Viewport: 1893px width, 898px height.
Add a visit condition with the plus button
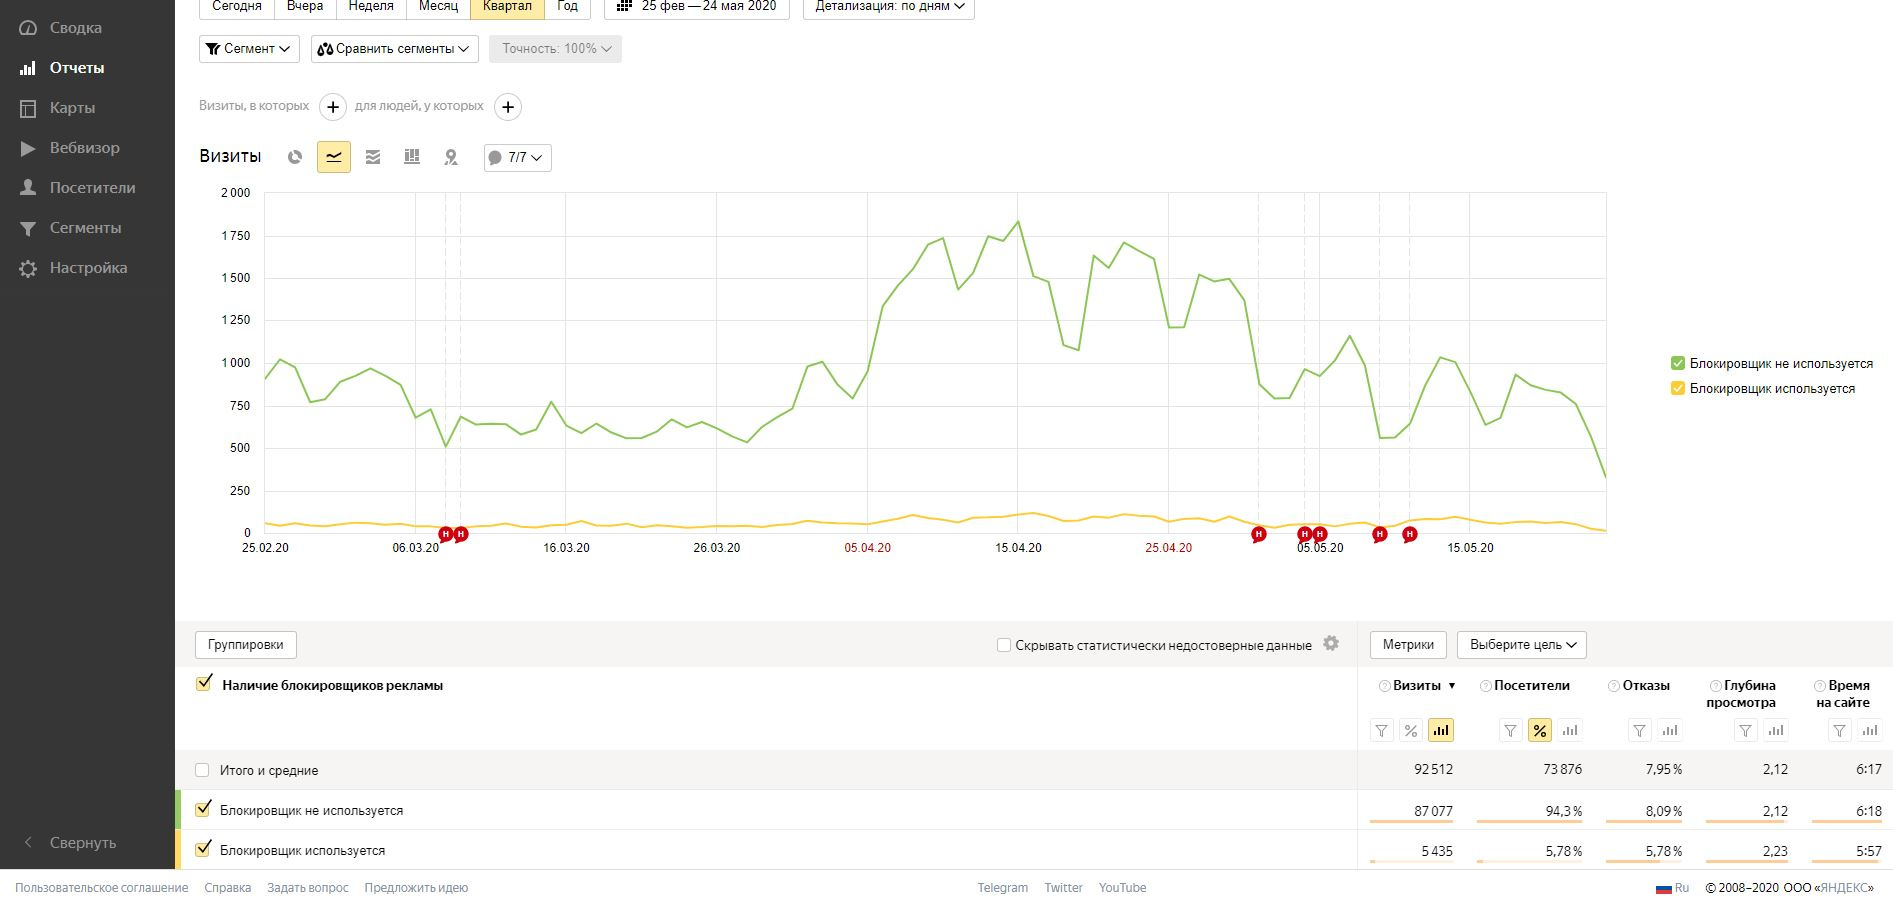[x=333, y=107]
